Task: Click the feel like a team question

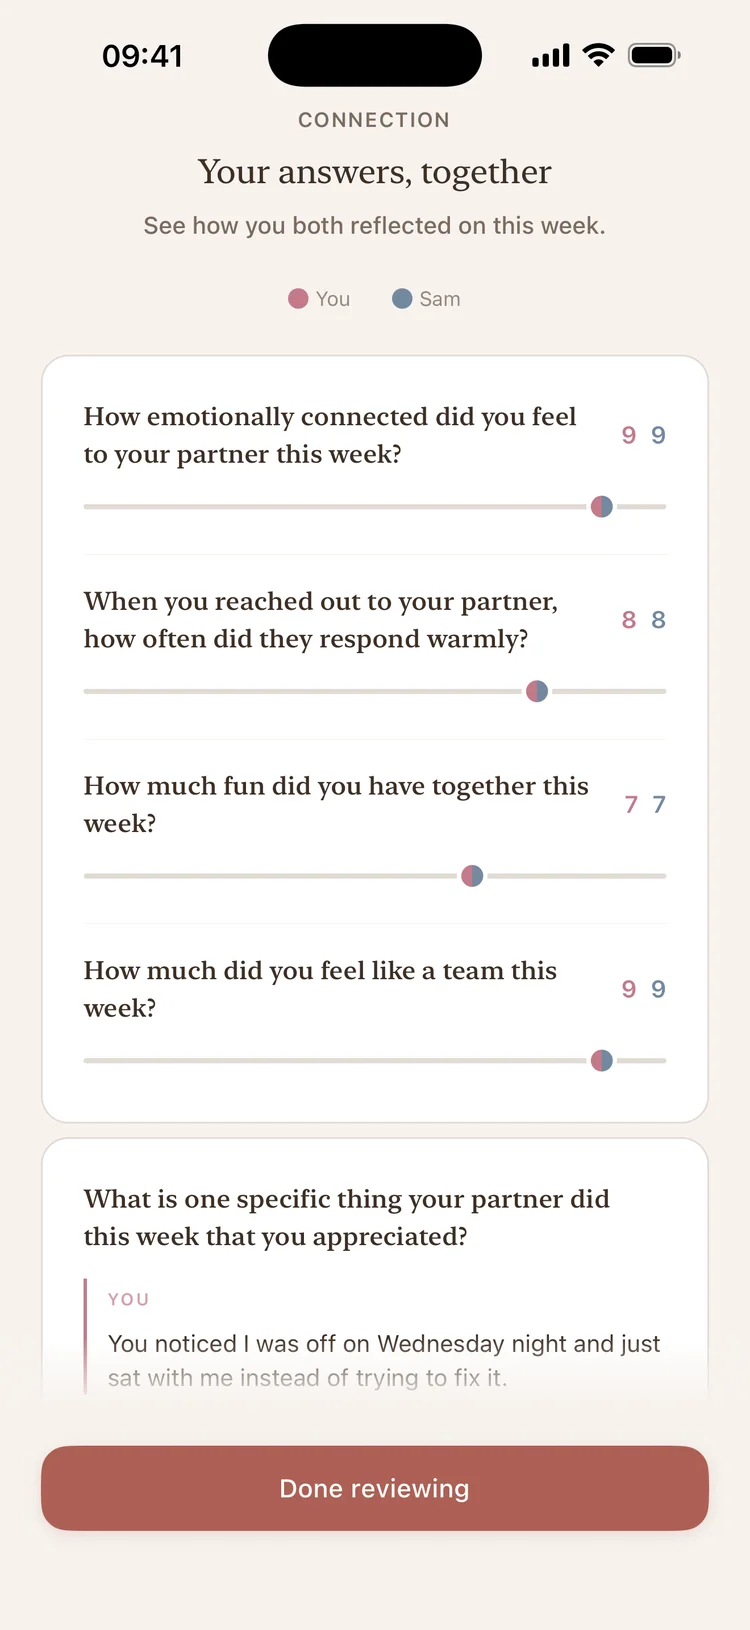Action: pos(320,989)
